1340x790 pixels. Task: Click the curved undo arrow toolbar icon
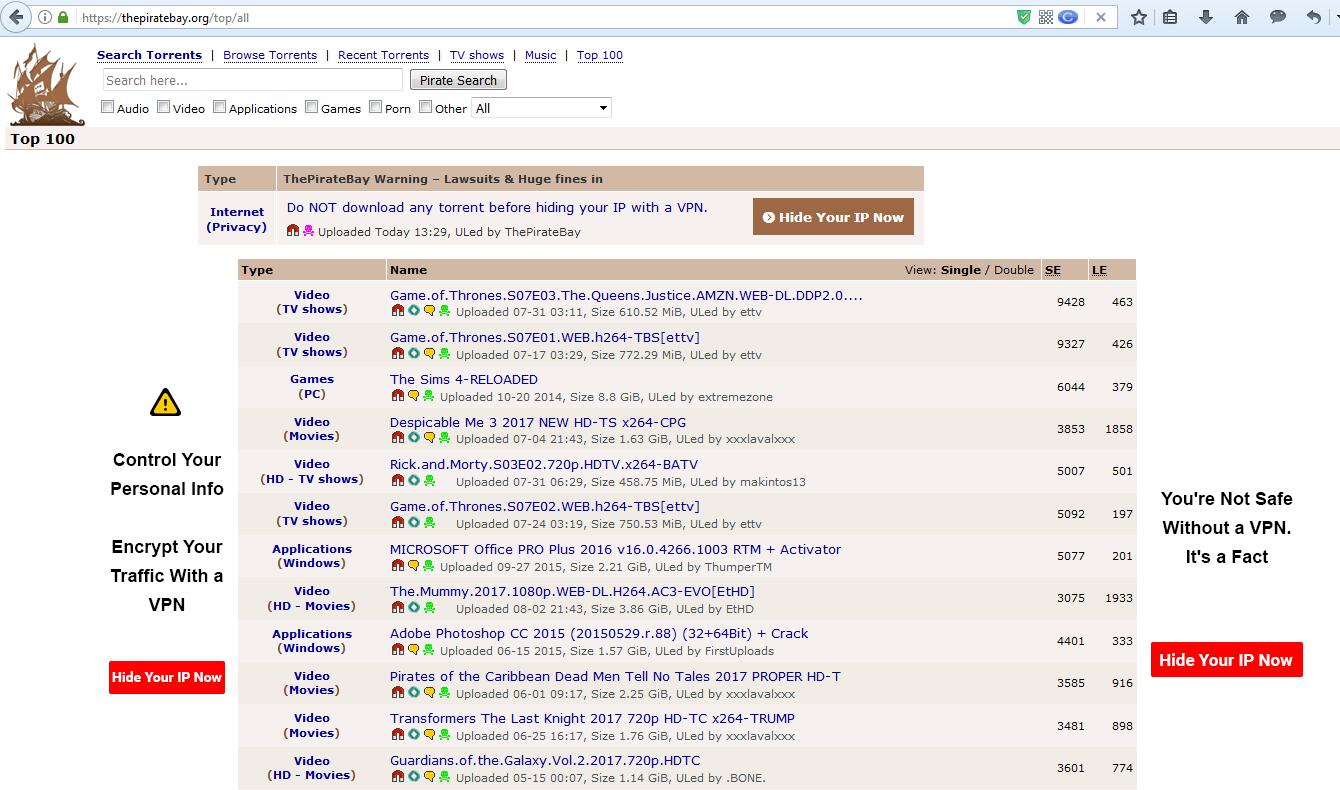point(1313,17)
